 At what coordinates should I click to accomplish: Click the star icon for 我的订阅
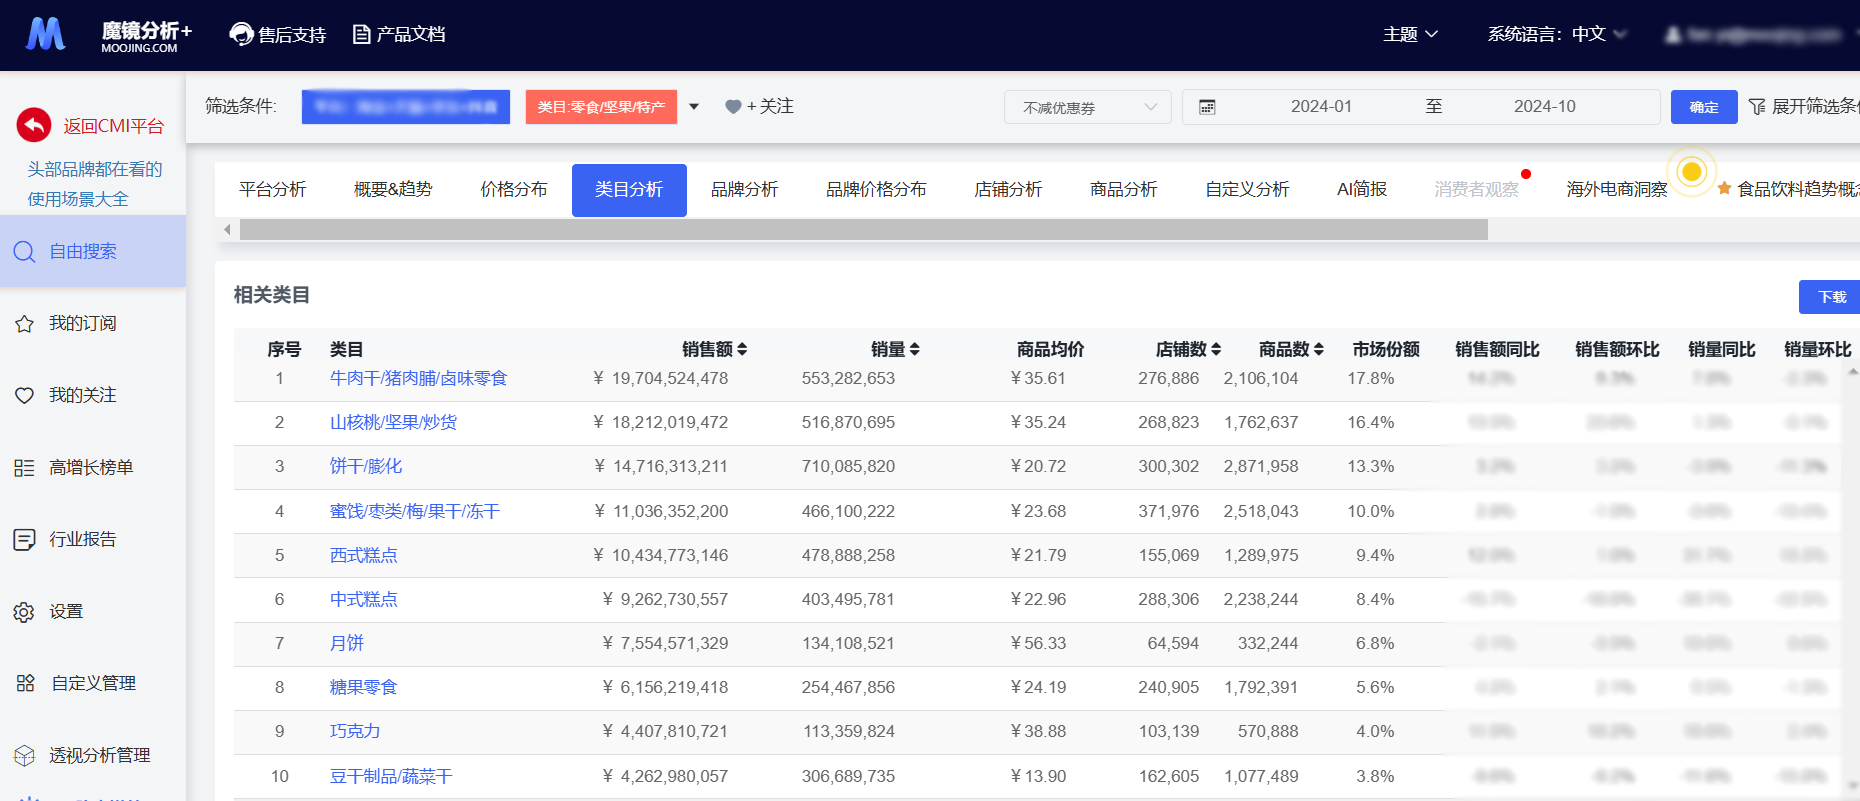[25, 323]
